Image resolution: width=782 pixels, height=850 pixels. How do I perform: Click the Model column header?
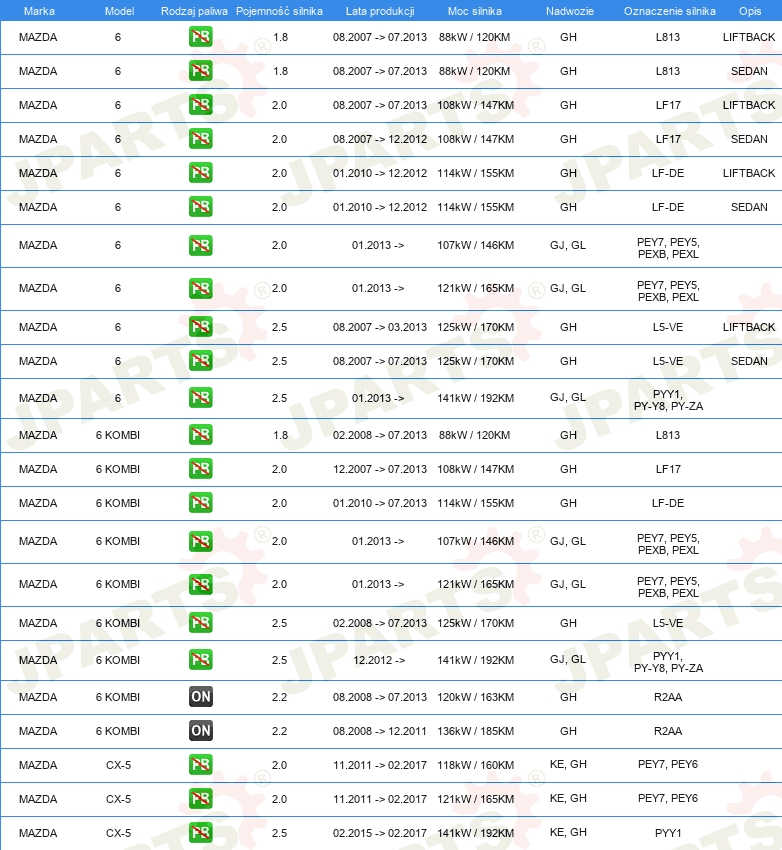tap(119, 11)
